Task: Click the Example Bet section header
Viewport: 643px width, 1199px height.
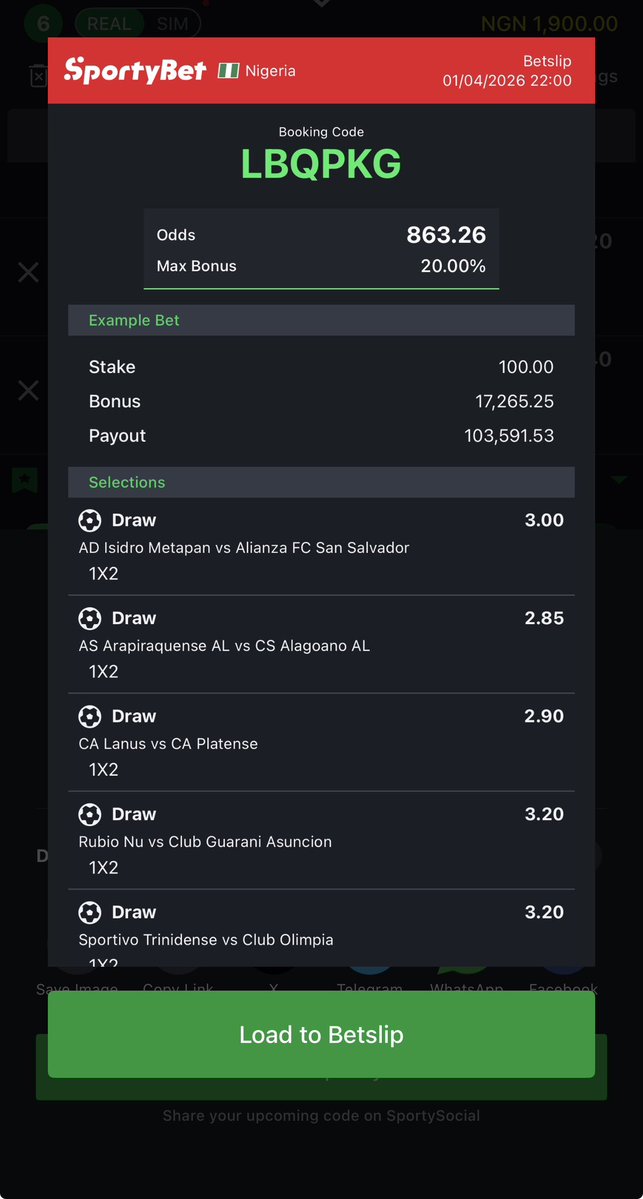Action: pyautogui.click(x=321, y=320)
